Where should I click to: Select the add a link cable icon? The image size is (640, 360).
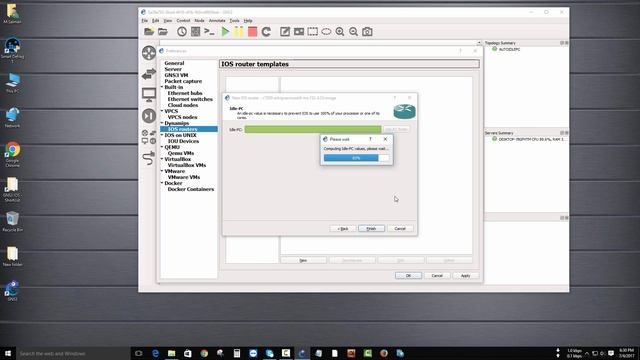click(149, 158)
